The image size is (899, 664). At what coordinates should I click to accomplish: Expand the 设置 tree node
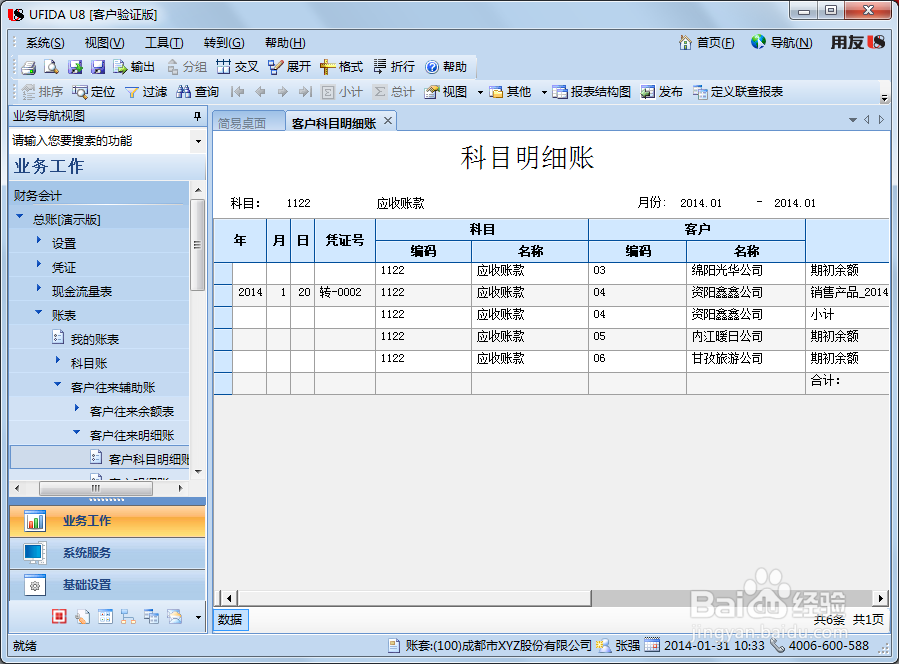point(39,240)
